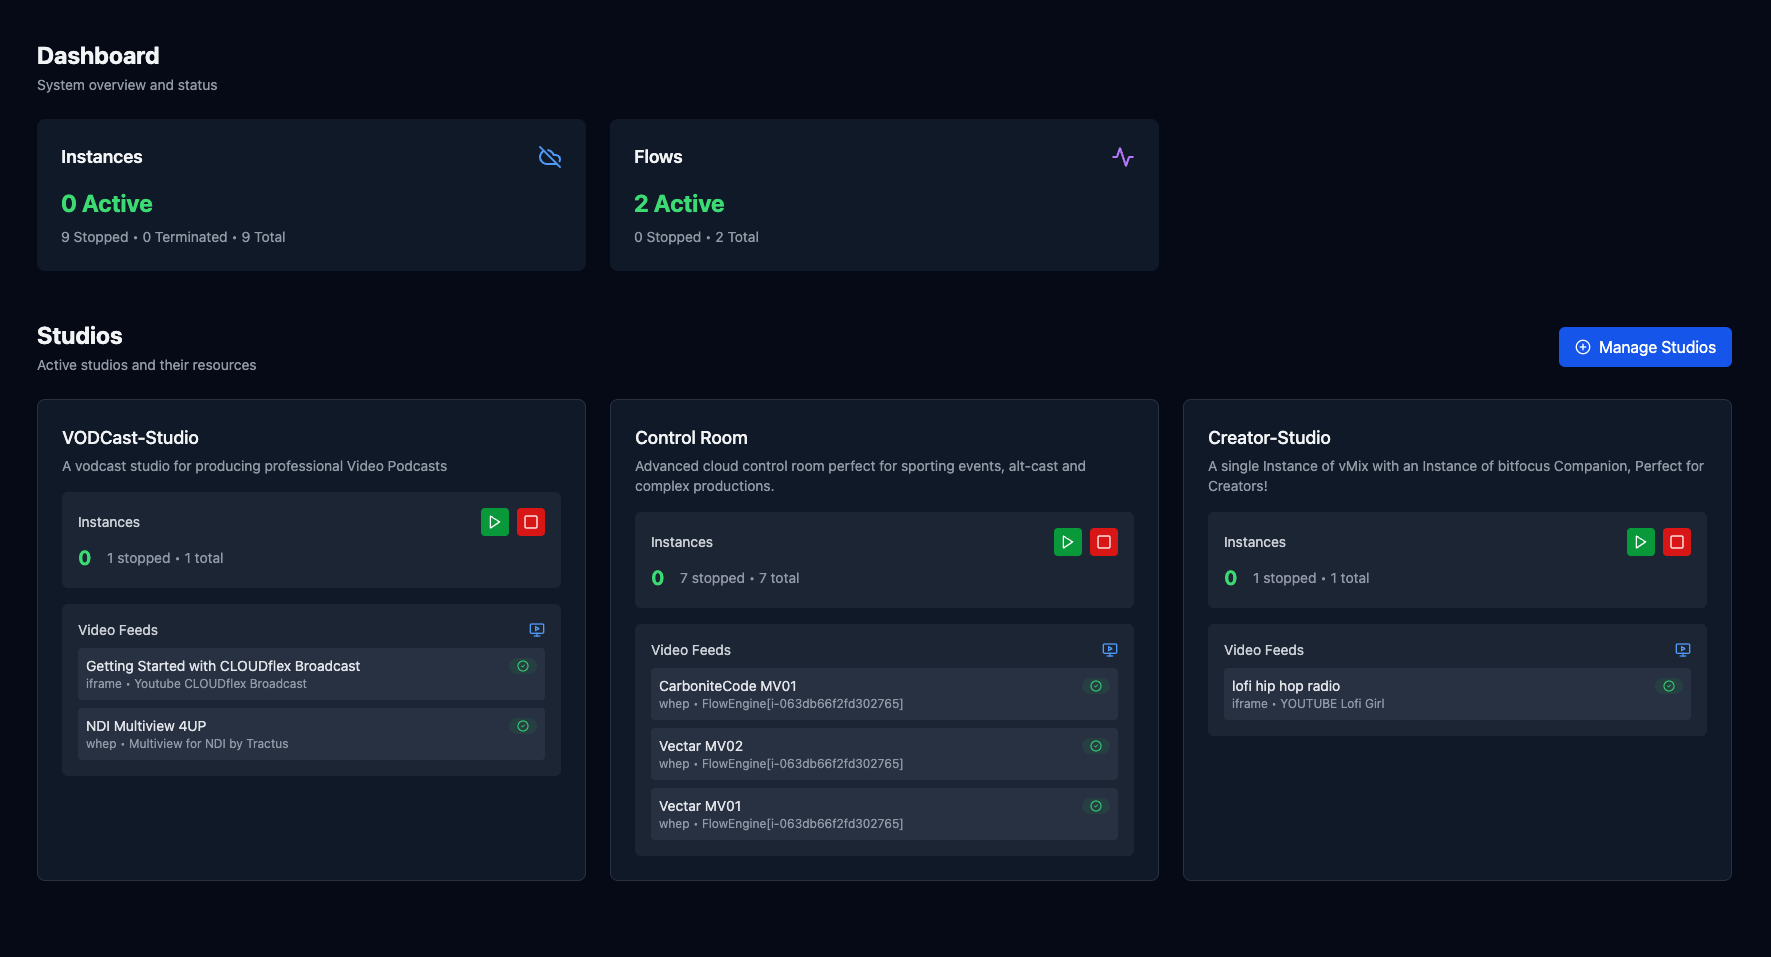This screenshot has width=1771, height=957.
Task: Toggle status check on Vectar MV01 feed
Action: (x=1095, y=805)
